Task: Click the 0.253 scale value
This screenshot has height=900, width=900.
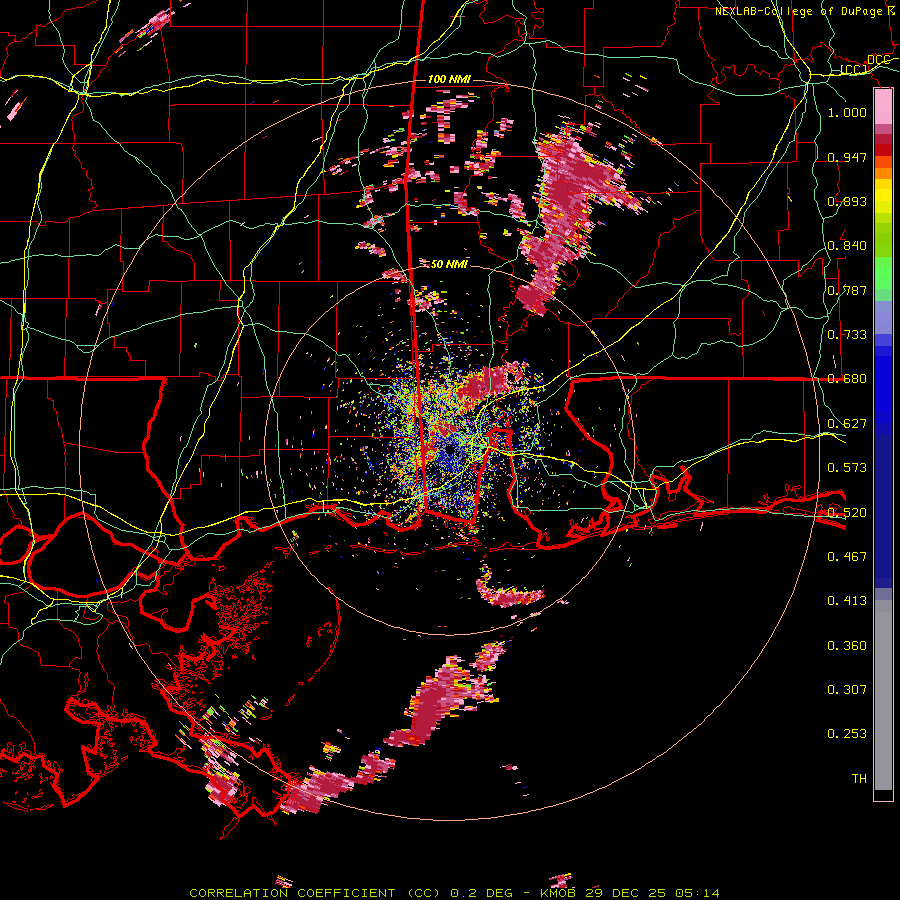Action: pyautogui.click(x=847, y=734)
